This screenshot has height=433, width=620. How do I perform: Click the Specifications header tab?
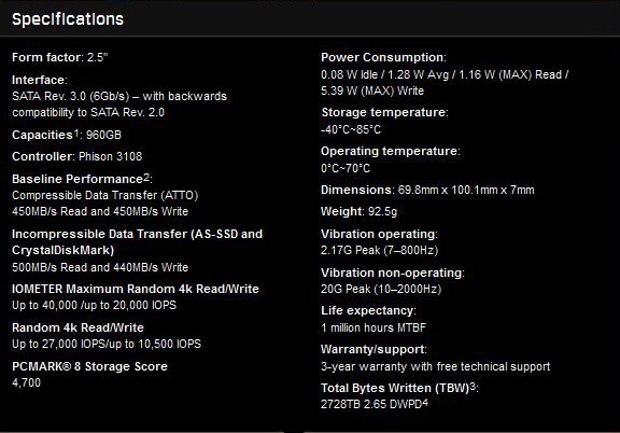click(x=68, y=19)
